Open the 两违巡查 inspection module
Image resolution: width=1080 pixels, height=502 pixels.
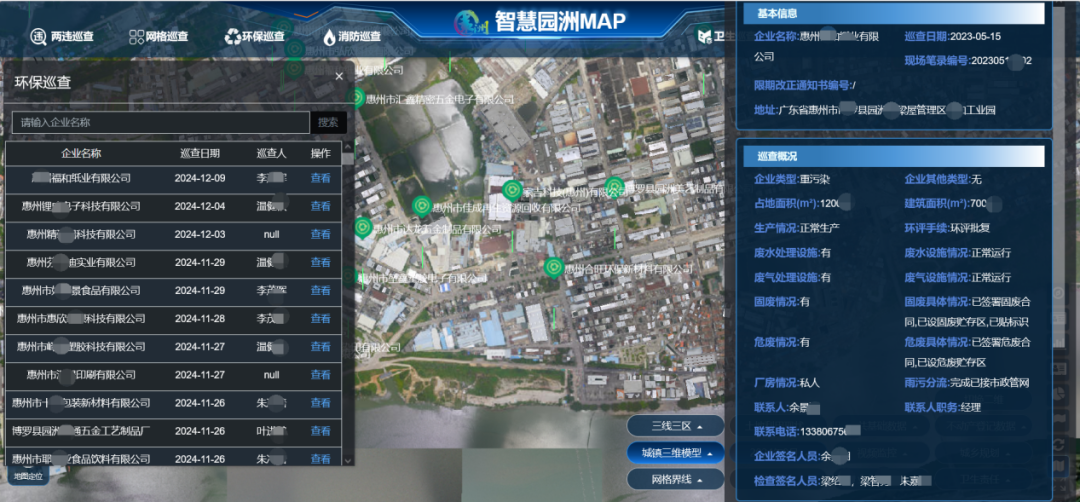[61, 36]
